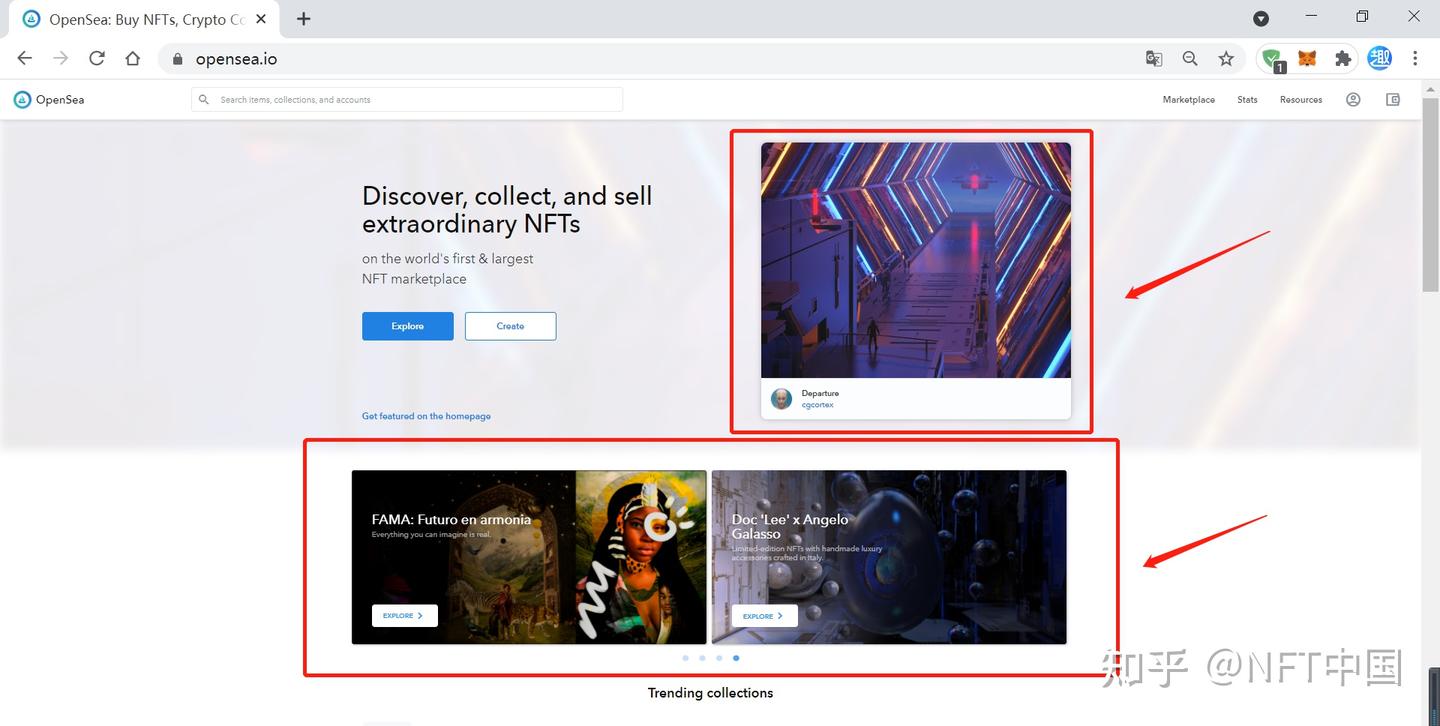This screenshot has height=726, width=1440.
Task: Click the search magnifier icon in OpenSea search bar
Action: (x=204, y=100)
